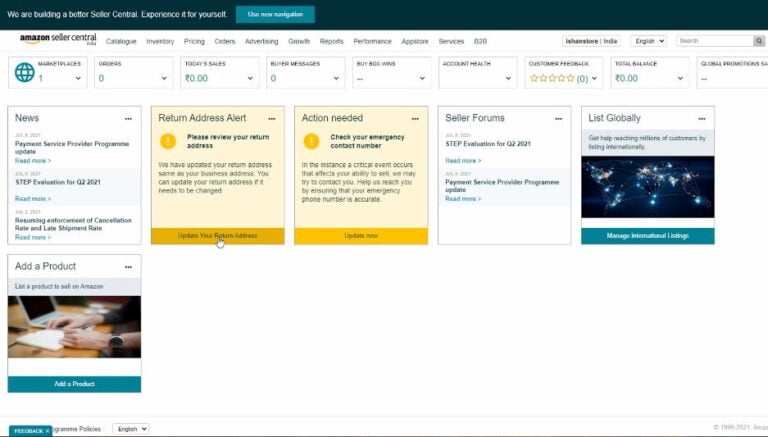This screenshot has width=768, height=437.
Task: Open Add a Product card options menu
Action: (x=128, y=267)
